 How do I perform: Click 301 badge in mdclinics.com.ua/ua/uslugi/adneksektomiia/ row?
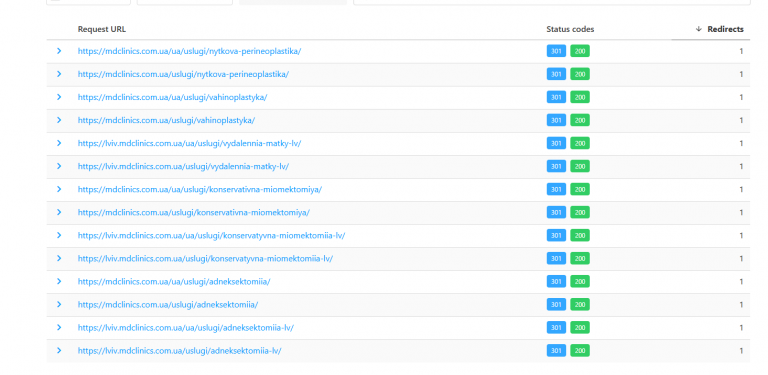[556, 281]
